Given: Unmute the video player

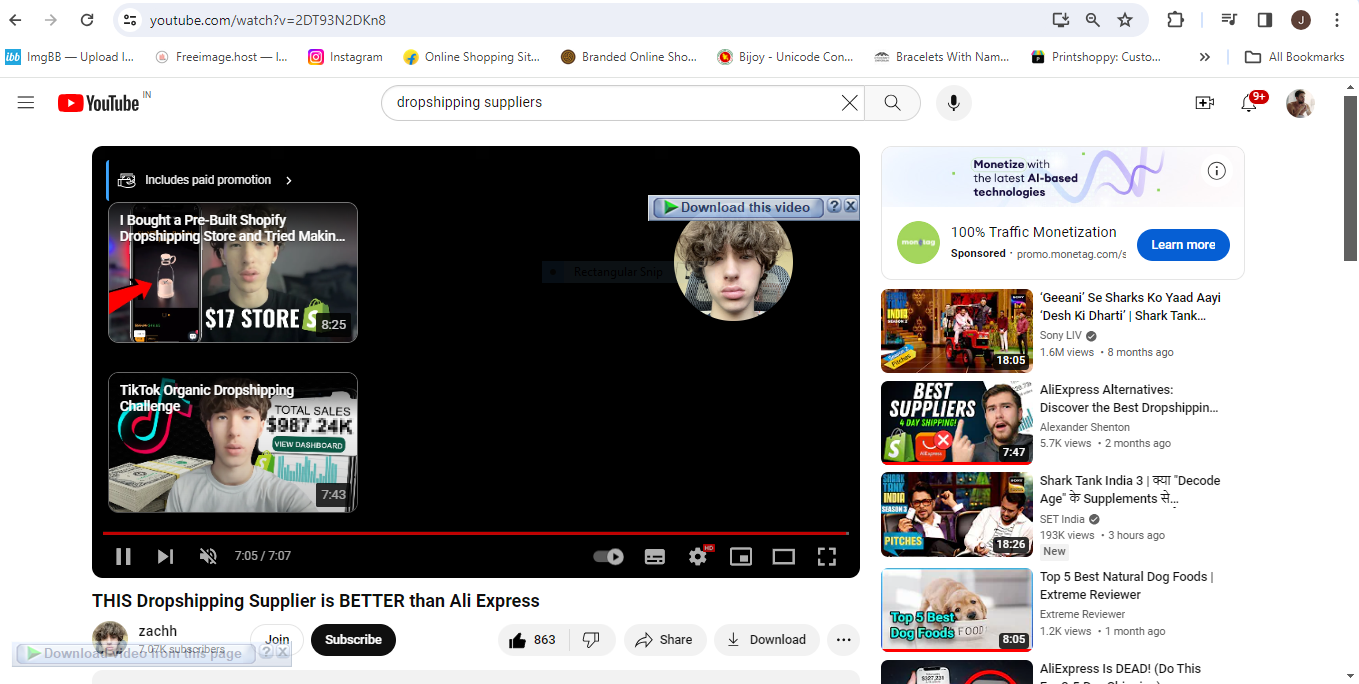Looking at the screenshot, I should [x=208, y=557].
